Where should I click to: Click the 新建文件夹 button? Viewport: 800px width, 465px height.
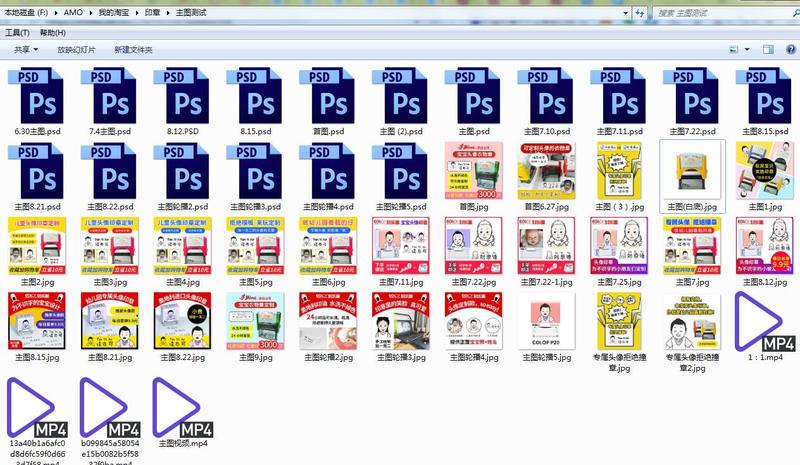point(133,49)
